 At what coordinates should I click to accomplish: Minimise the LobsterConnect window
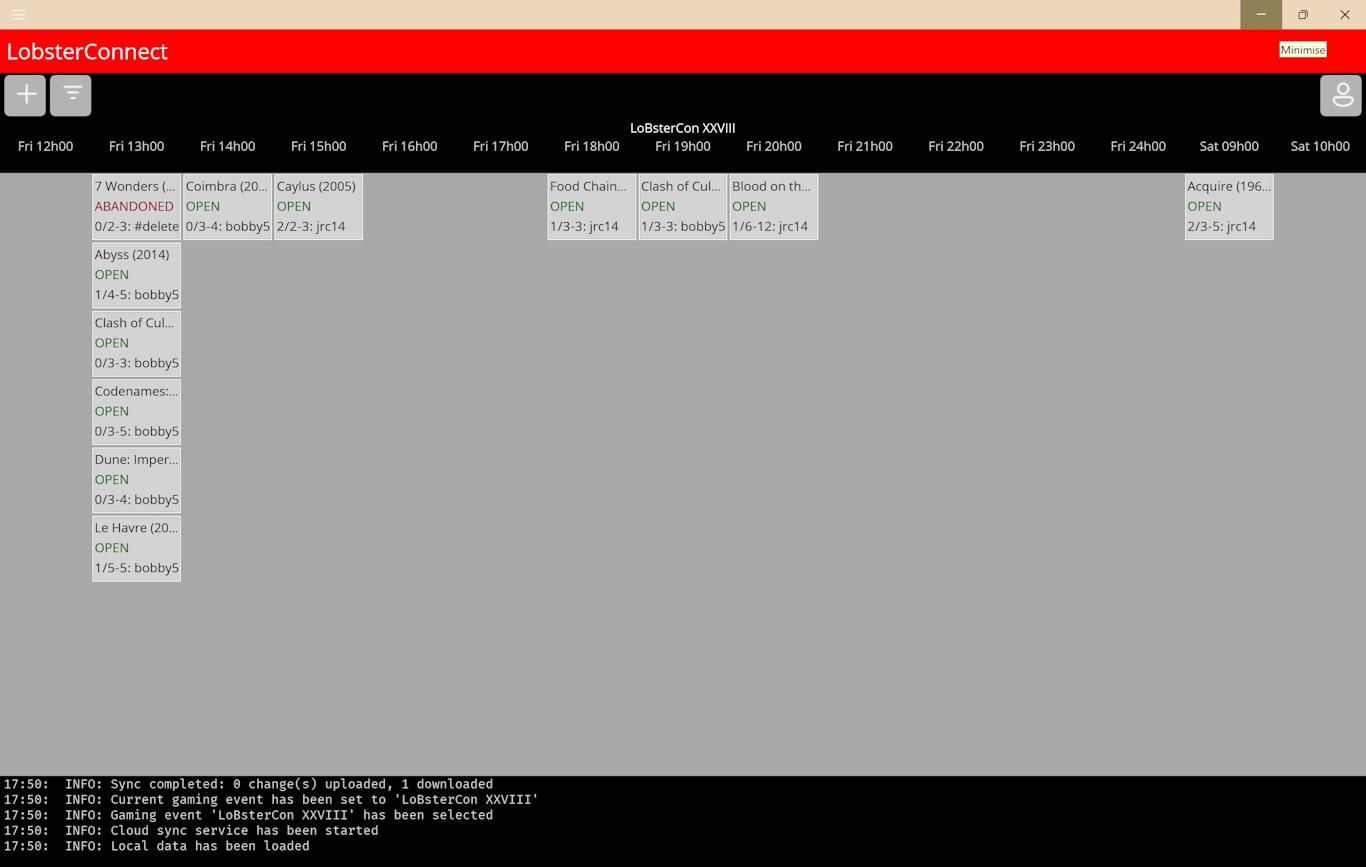coord(1261,14)
